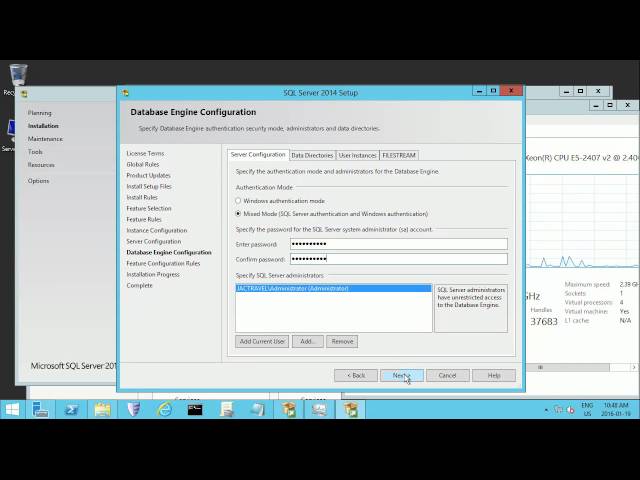This screenshot has width=640, height=480.
Task: Select Server Configuration step in left sidebar
Action: [154, 242]
